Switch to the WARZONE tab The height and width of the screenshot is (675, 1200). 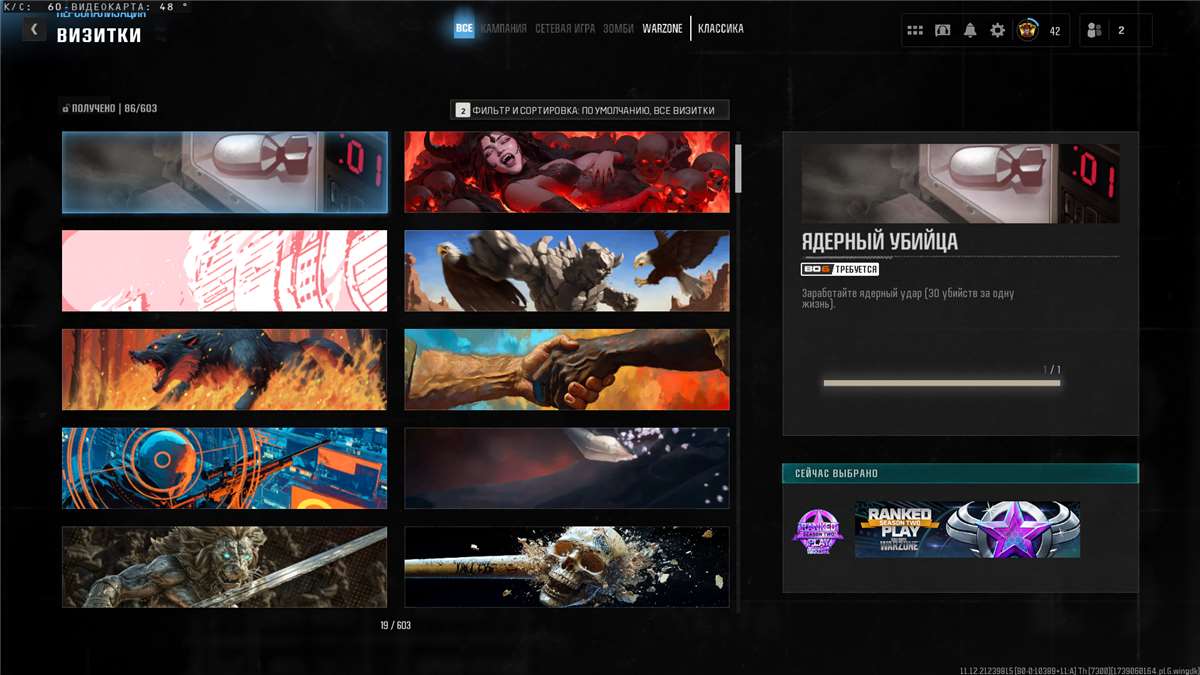[662, 29]
